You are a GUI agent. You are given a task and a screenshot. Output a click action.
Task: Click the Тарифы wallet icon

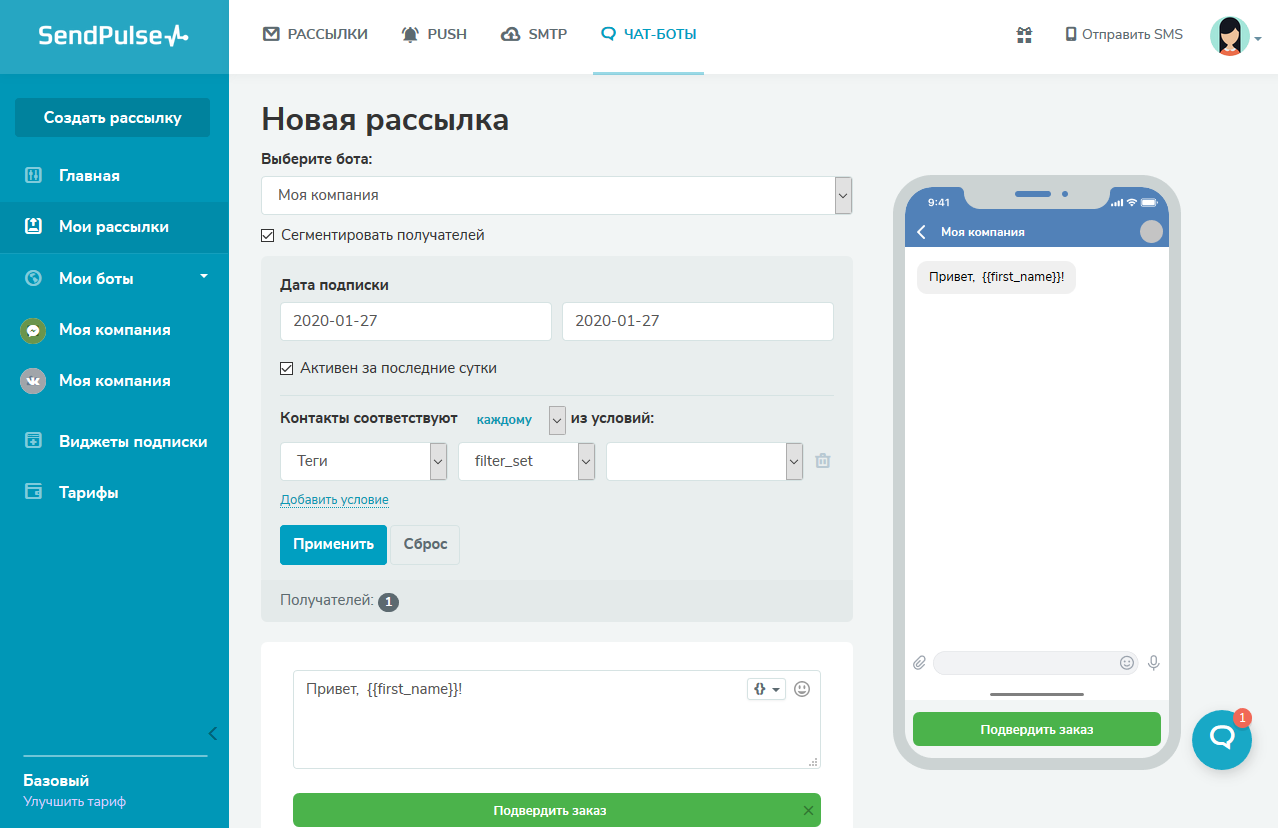pyautogui.click(x=33, y=492)
